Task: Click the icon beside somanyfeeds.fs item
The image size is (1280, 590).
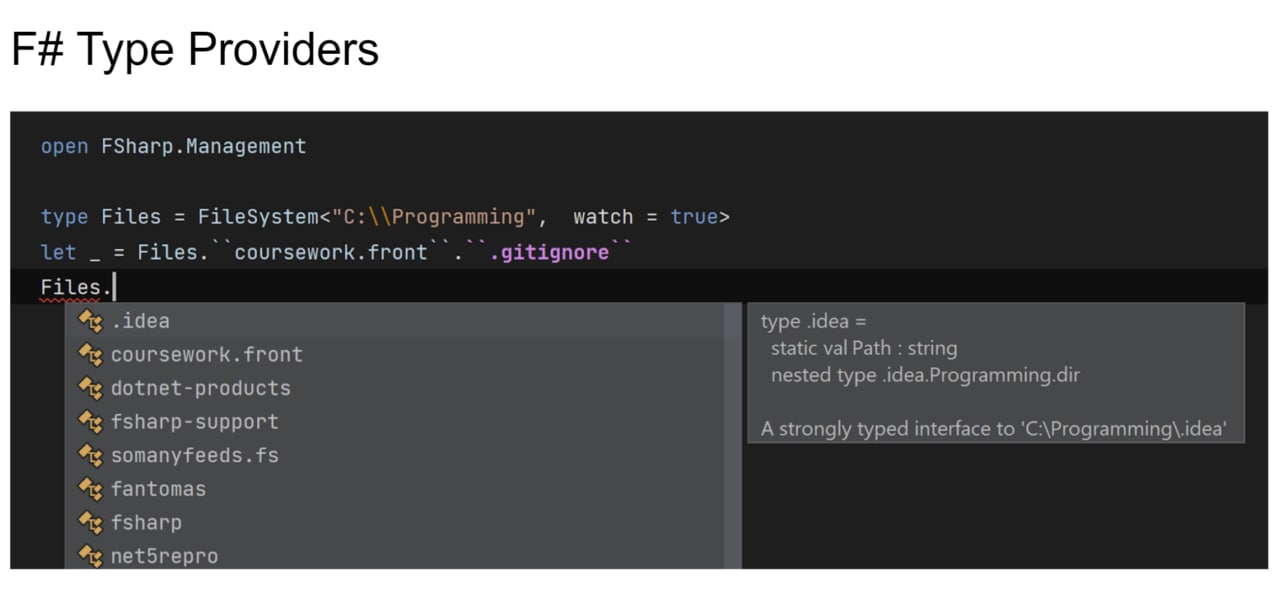Action: click(x=91, y=456)
